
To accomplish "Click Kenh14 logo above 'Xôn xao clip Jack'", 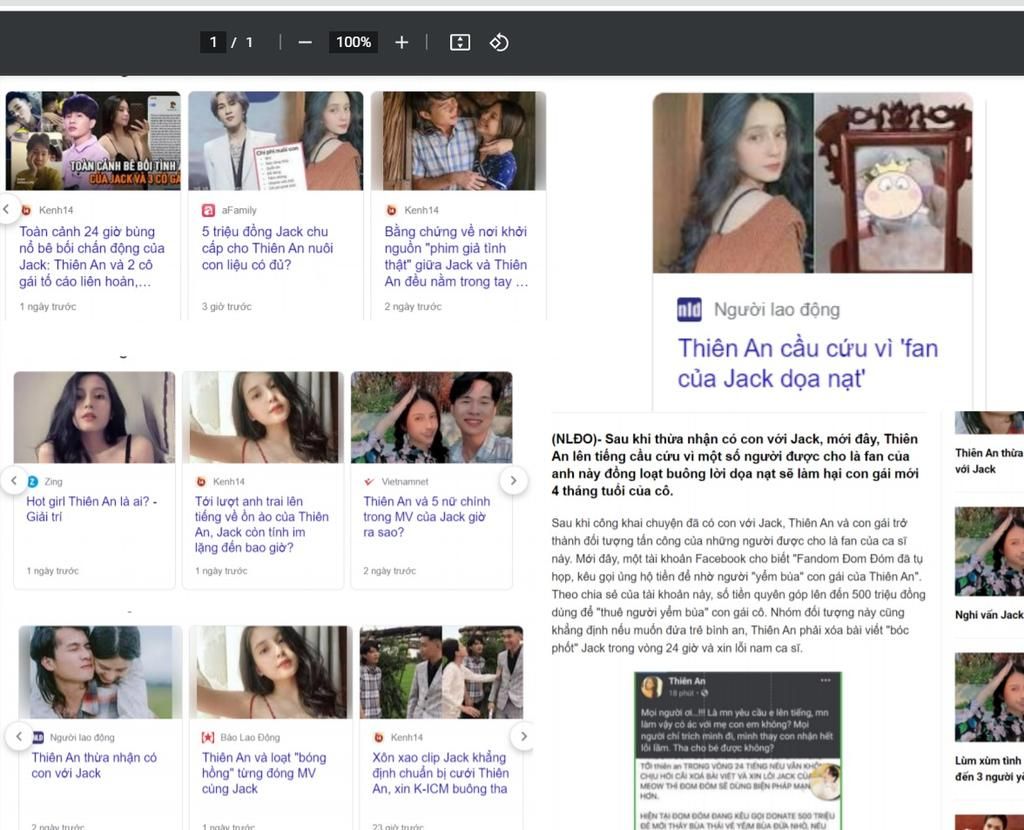I will click(x=378, y=737).
